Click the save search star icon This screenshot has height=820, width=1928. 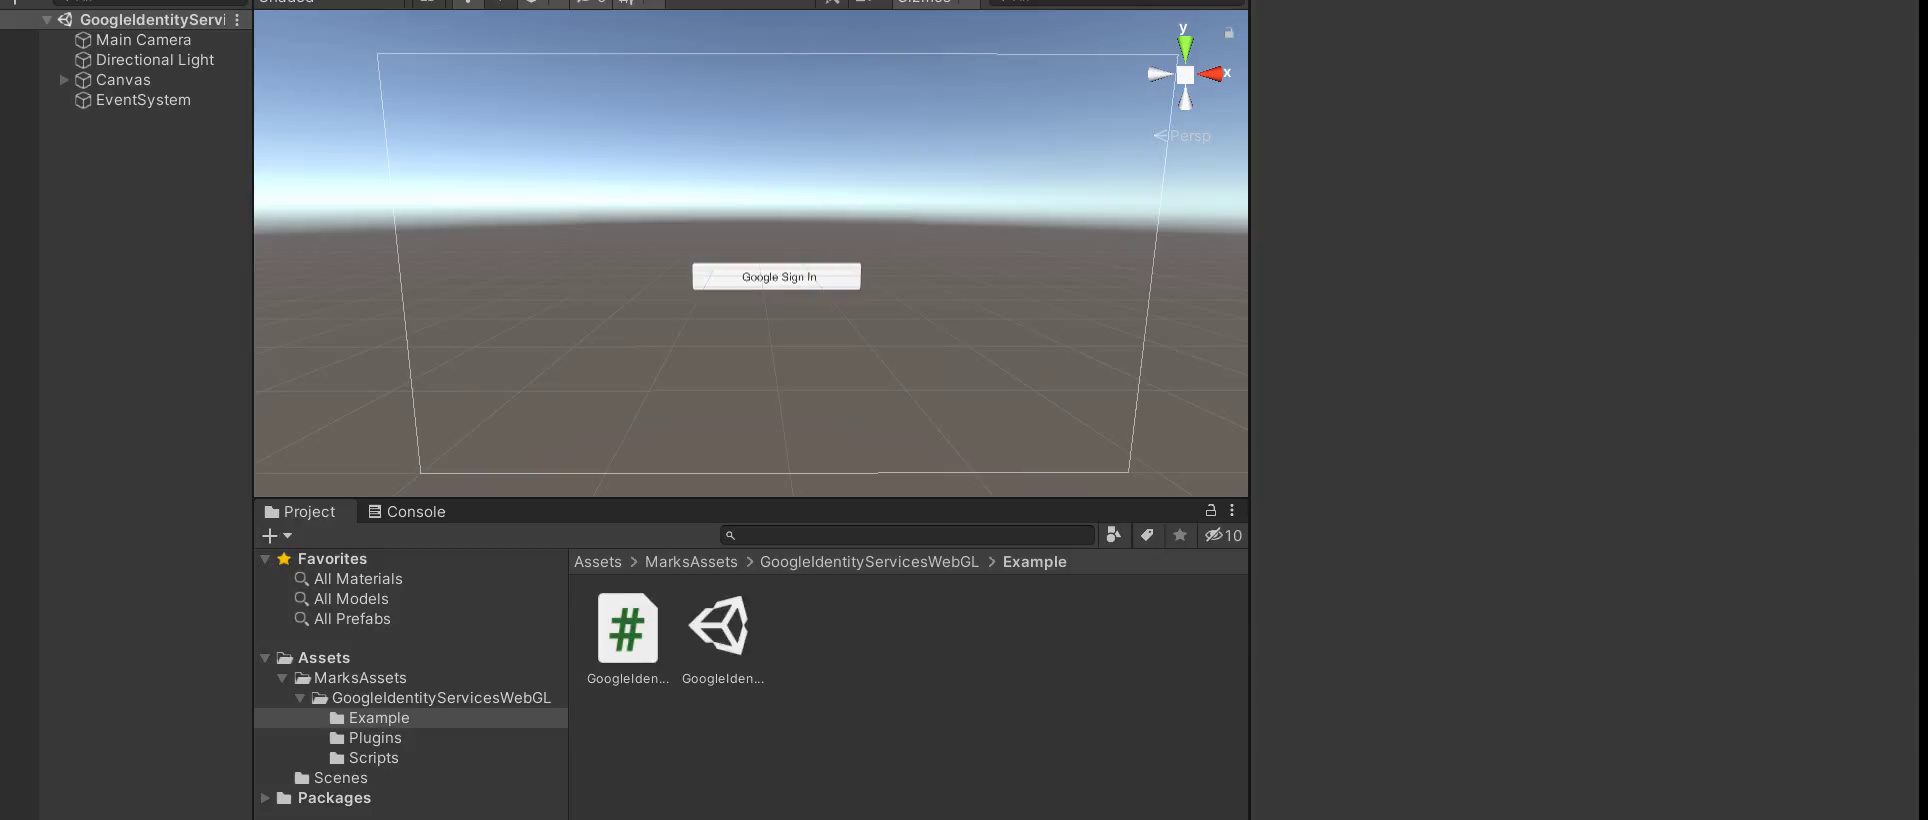1180,535
